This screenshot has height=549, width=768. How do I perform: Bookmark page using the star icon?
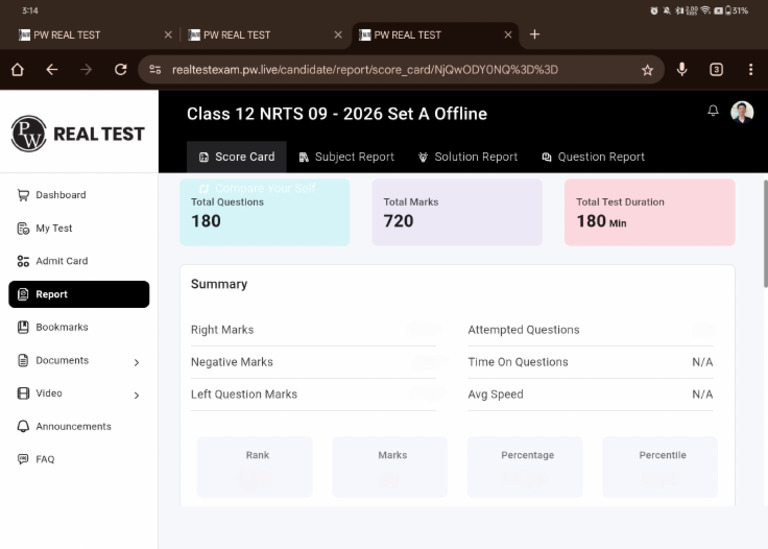647,70
